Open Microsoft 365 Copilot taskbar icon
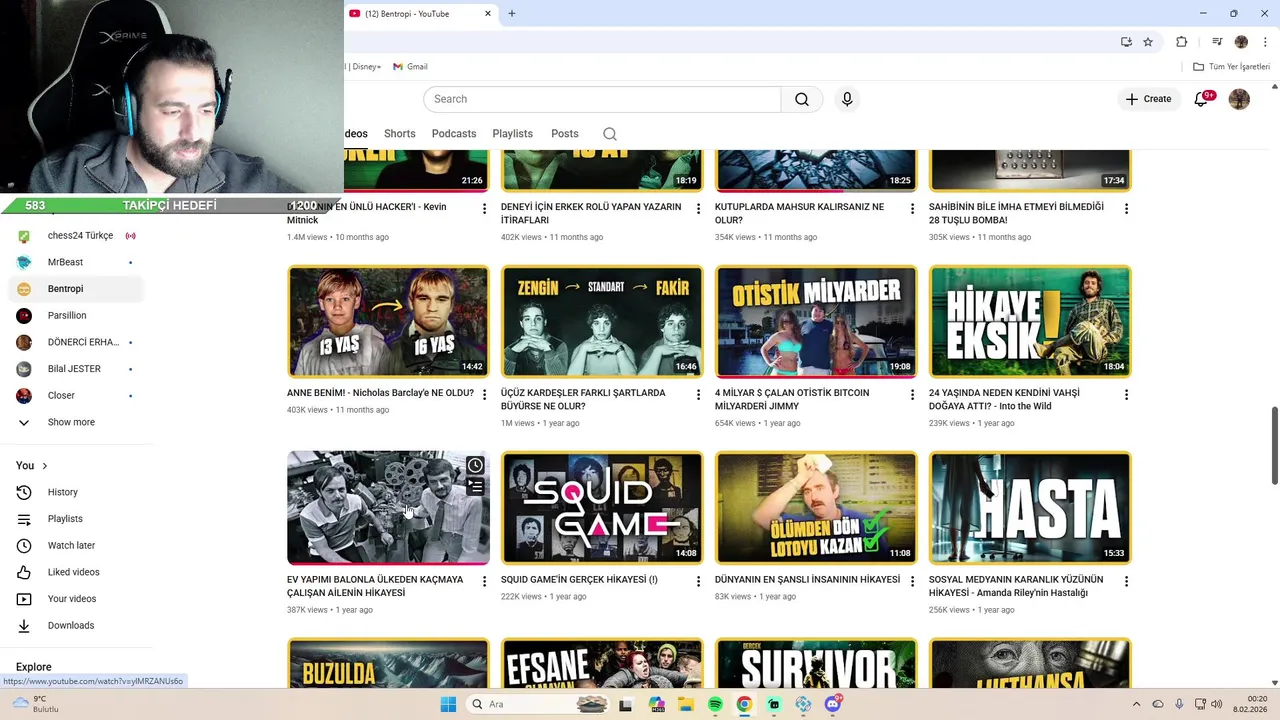Image resolution: width=1280 pixels, height=720 pixels. [x=657, y=704]
